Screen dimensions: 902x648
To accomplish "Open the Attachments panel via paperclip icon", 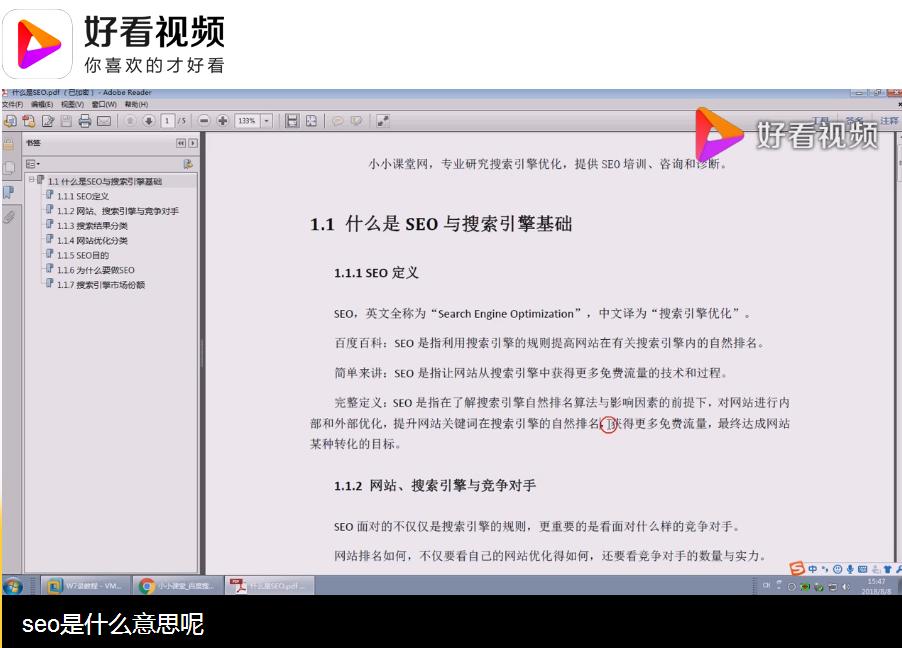I will click(x=10, y=215).
